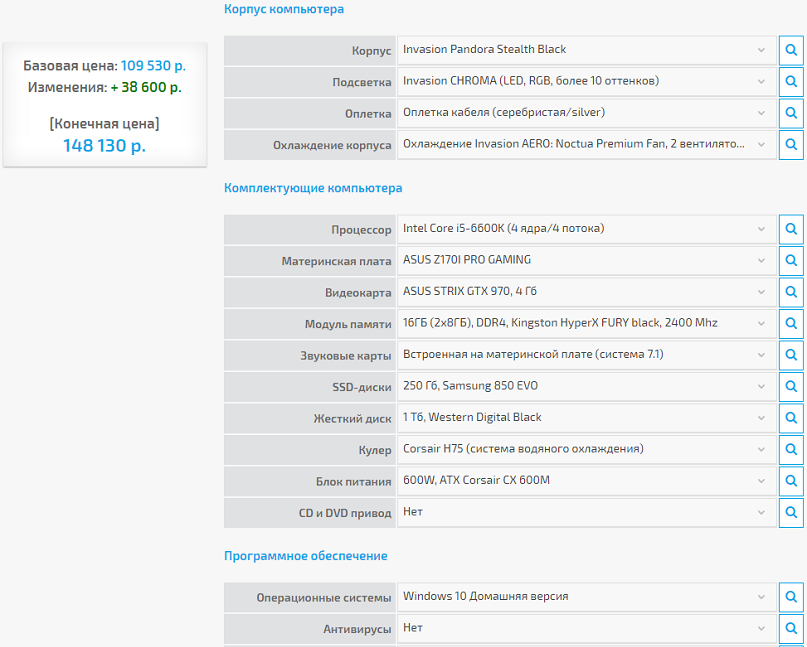Click magnifier icon next to Операционные системы
Viewport: 807px width, 647px height.
point(792,597)
